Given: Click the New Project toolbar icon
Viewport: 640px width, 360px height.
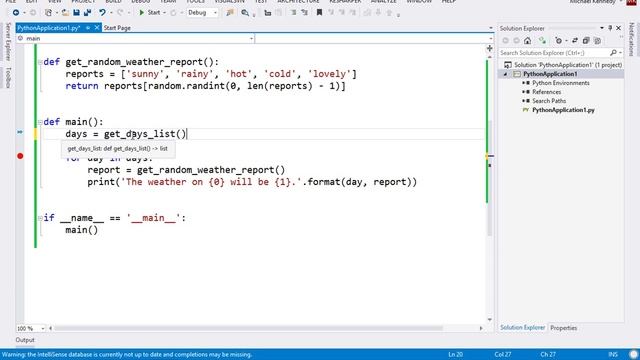Looking at the screenshot, I should point(49,13).
